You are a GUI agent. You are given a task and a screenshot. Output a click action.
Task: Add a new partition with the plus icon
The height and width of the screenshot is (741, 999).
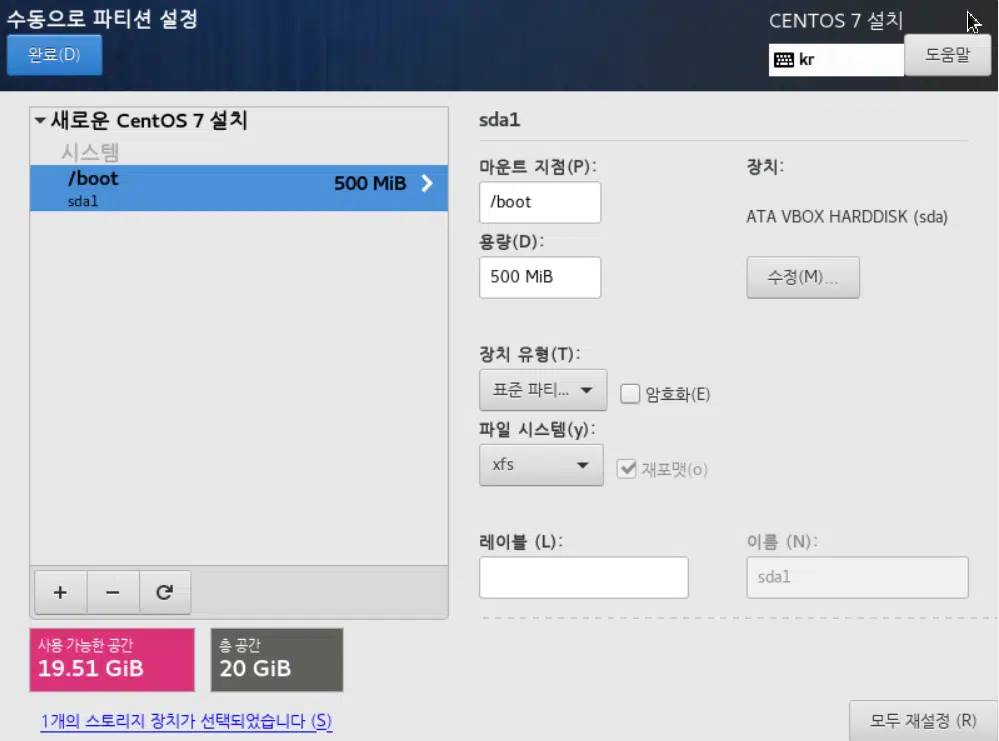(x=59, y=592)
